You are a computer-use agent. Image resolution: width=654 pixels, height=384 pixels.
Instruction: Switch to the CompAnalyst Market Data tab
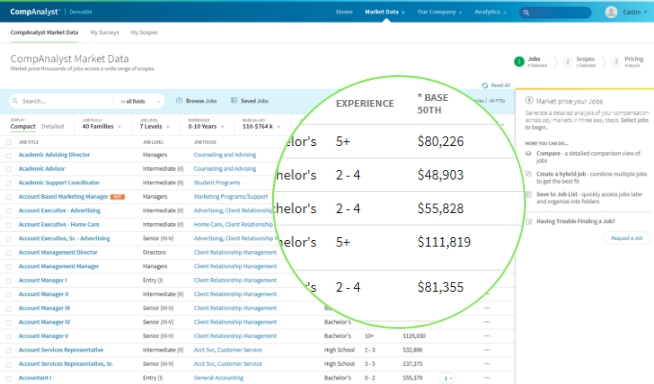(44, 33)
